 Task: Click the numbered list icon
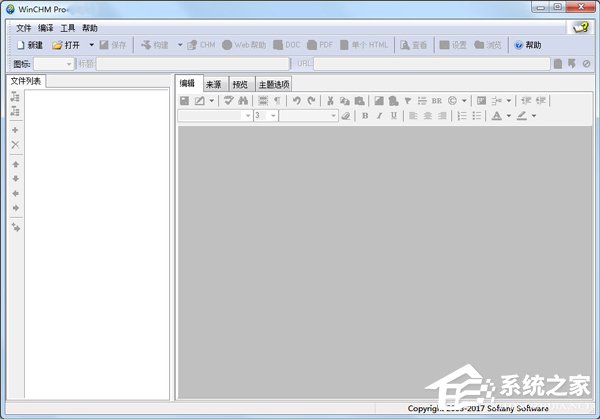point(462,116)
